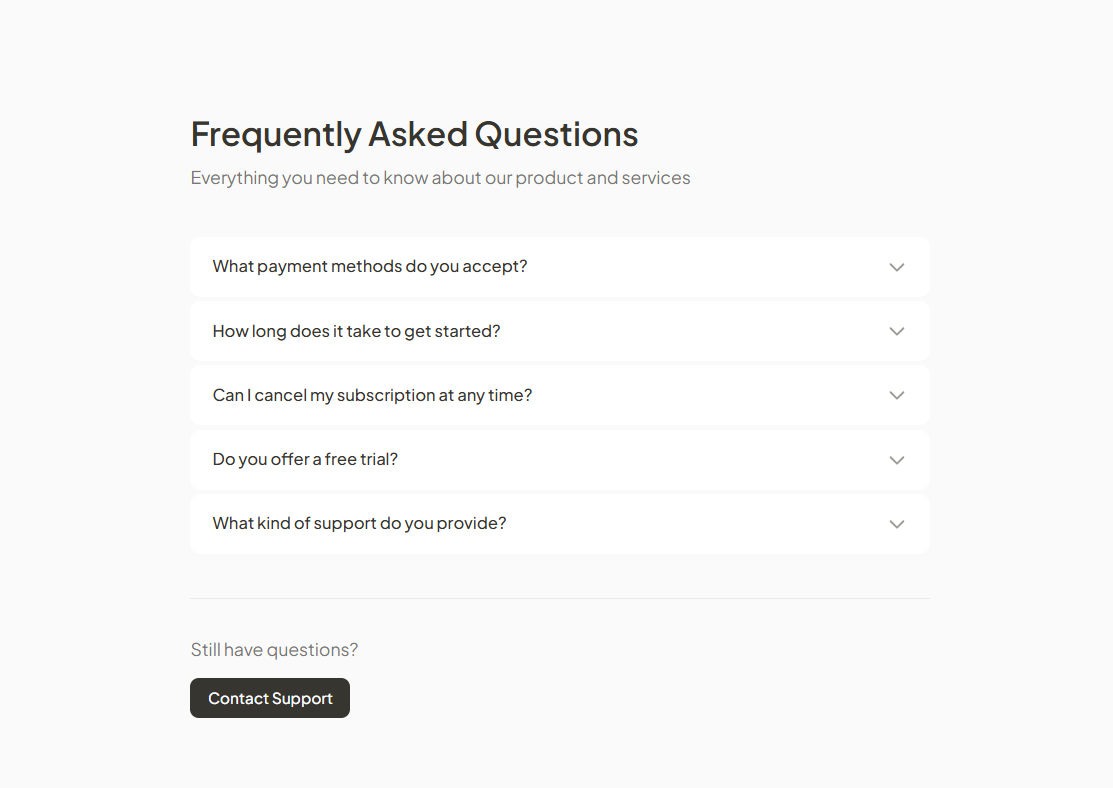Expand "What payment methods do you accept?" question text
The width and height of the screenshot is (1113, 788).
point(370,267)
